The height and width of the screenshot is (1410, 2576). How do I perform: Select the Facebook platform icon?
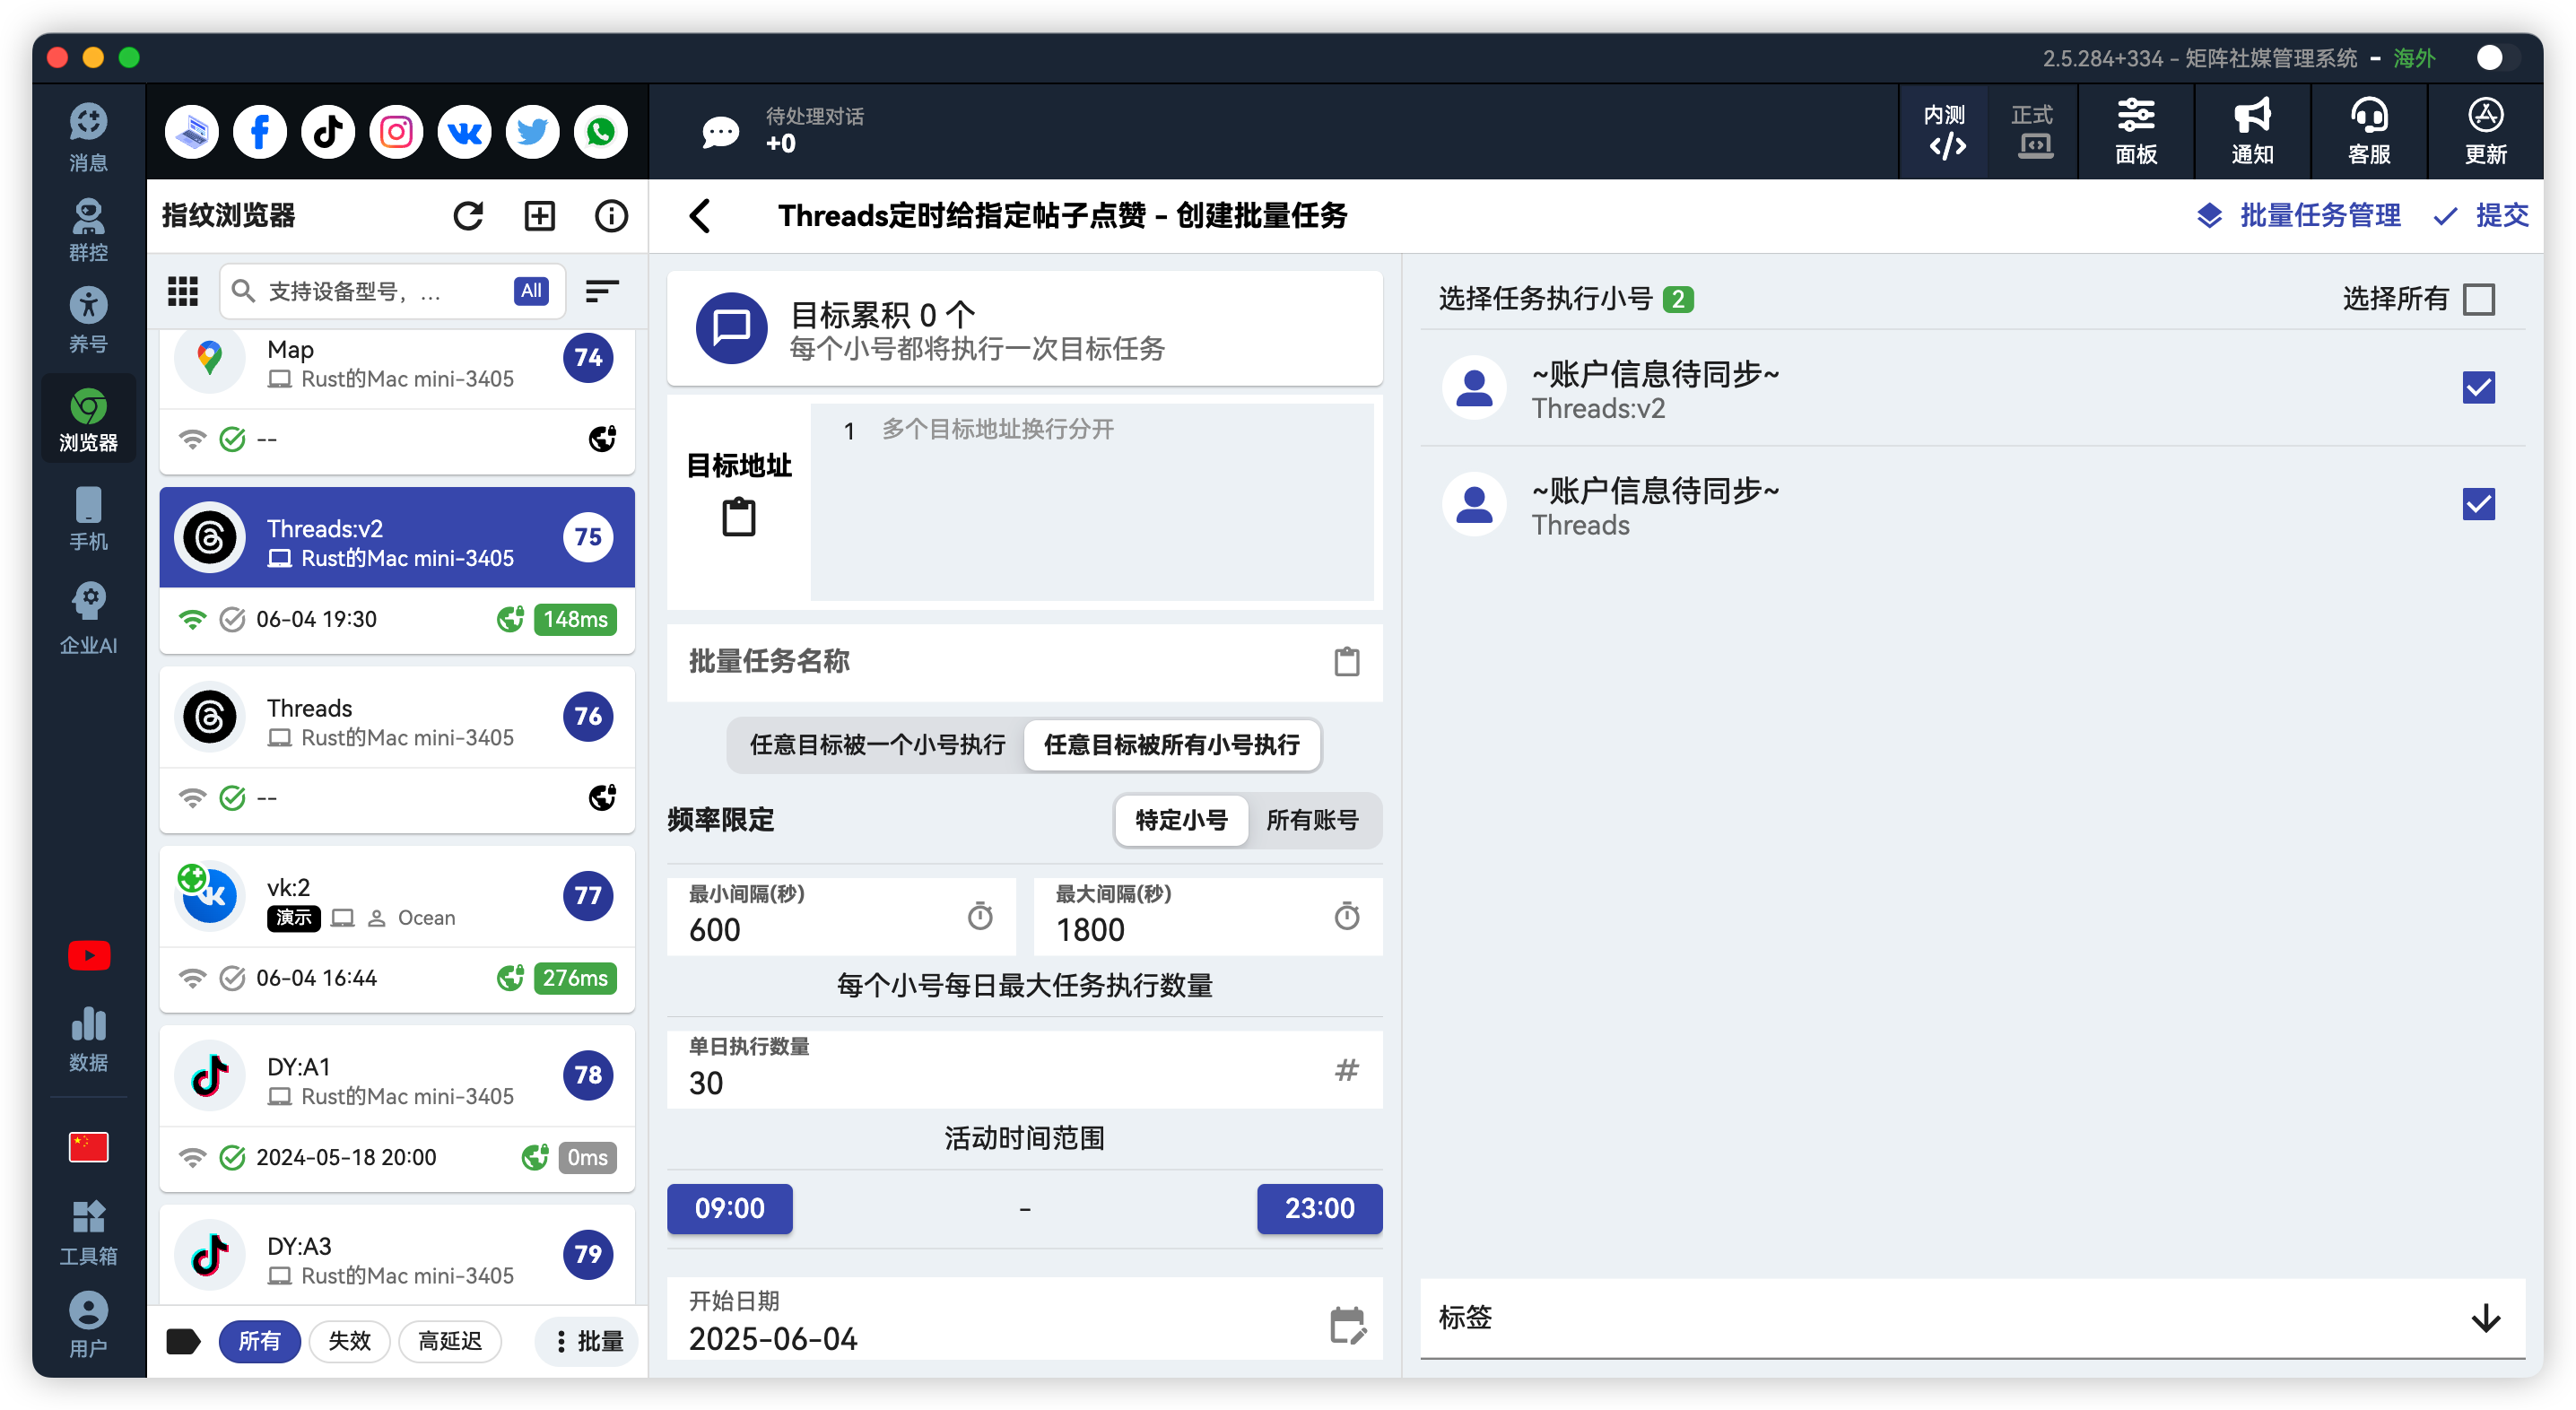pos(260,131)
